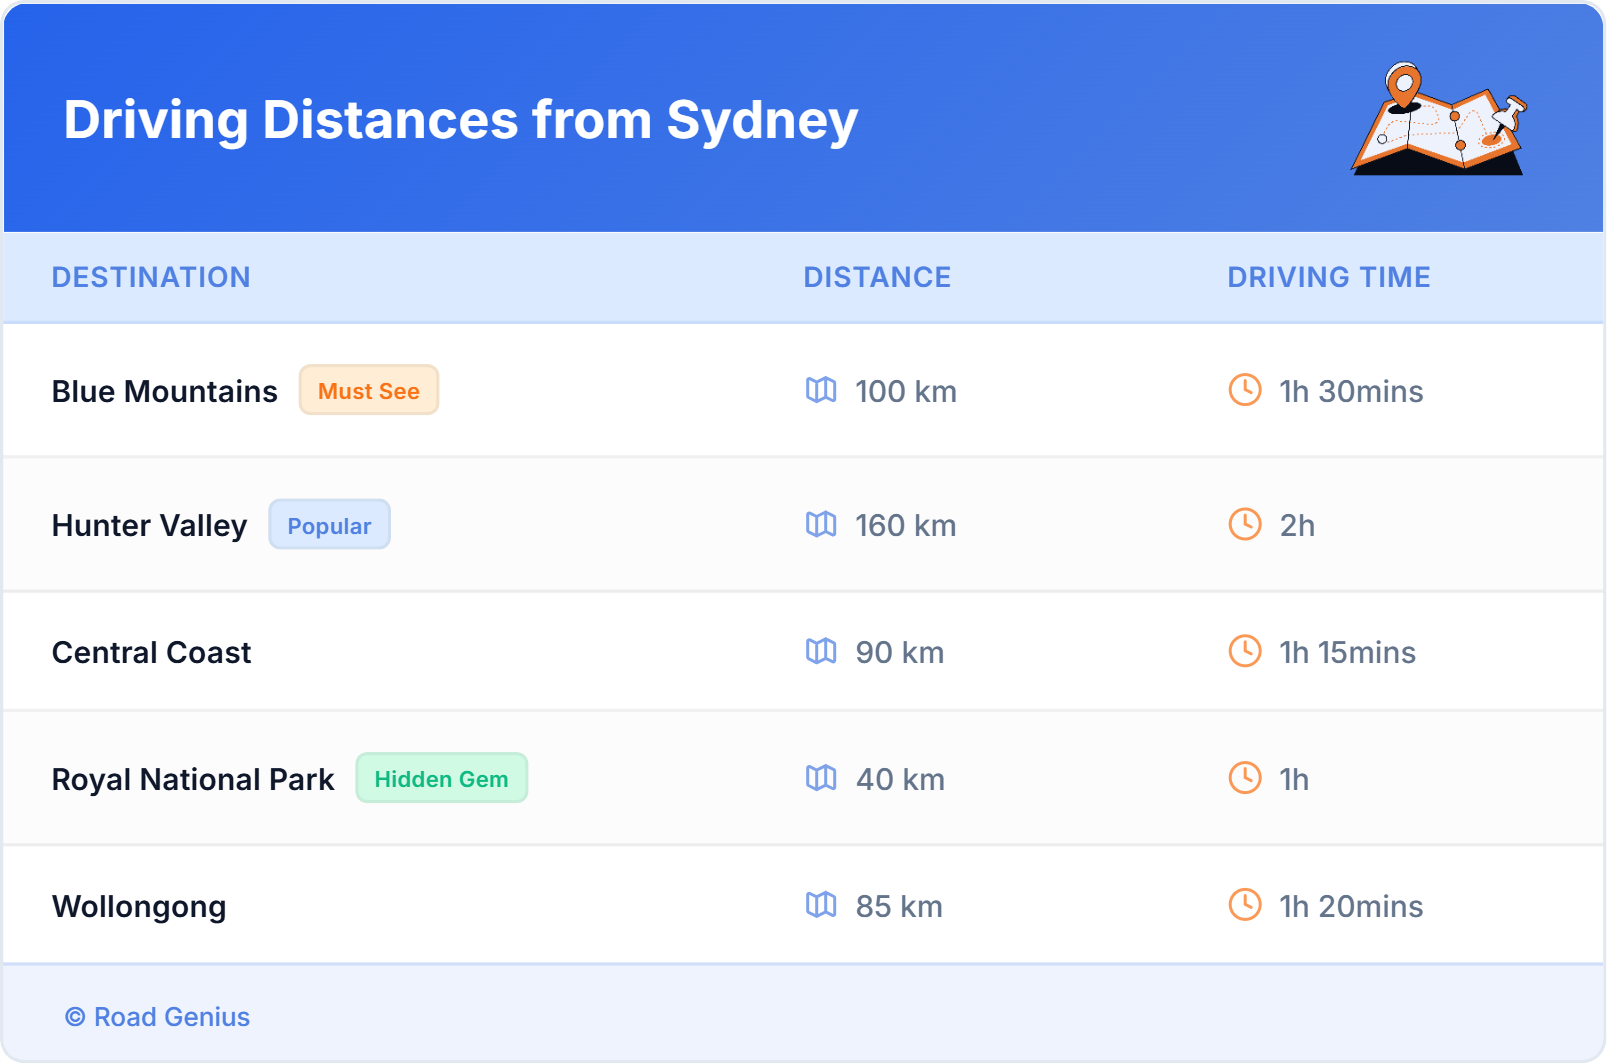Click the map icon beside 100 km
The width and height of the screenshot is (1608, 1064).
[821, 390]
